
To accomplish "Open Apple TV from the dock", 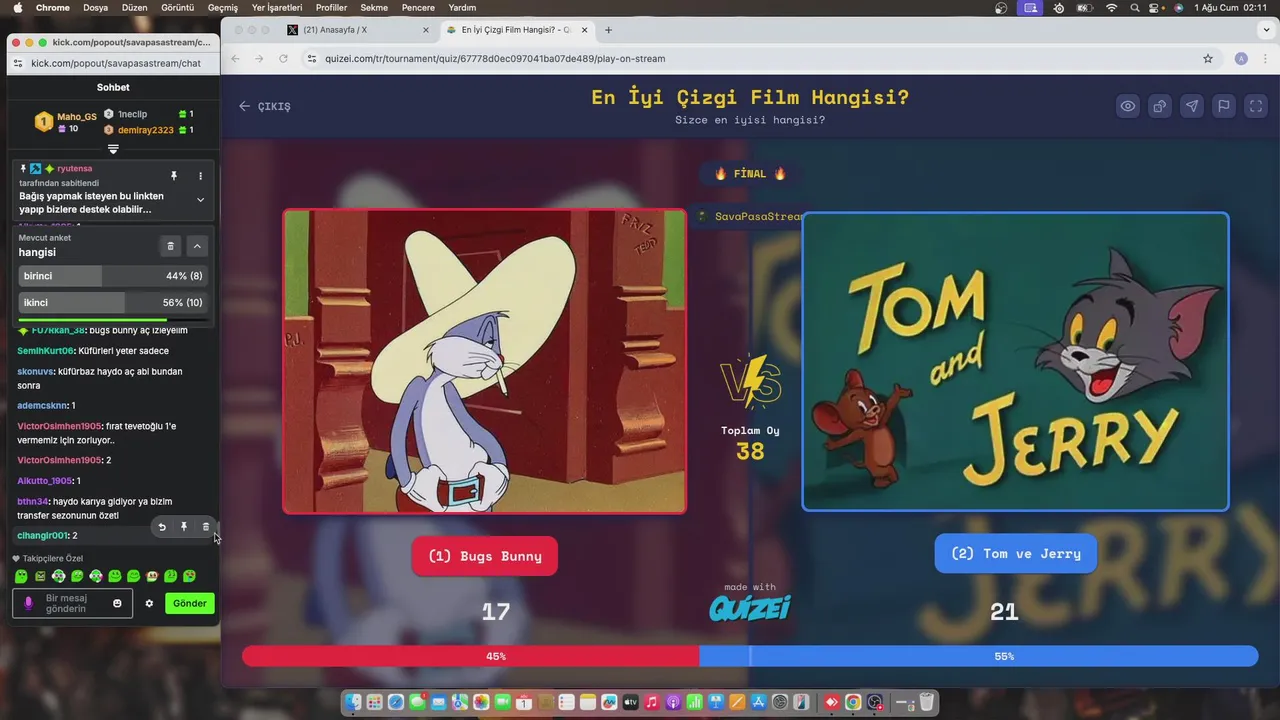I will point(630,702).
